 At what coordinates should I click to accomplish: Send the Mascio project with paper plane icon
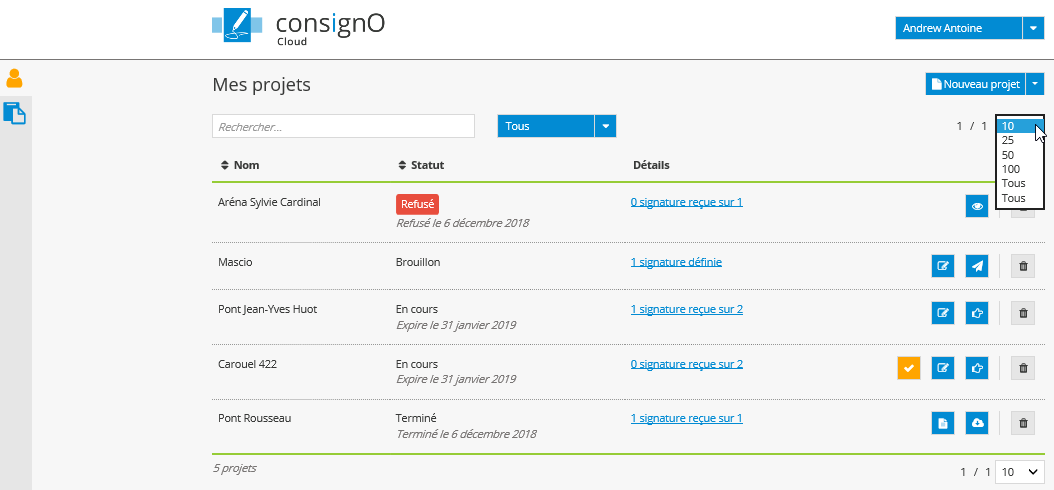tap(977, 265)
